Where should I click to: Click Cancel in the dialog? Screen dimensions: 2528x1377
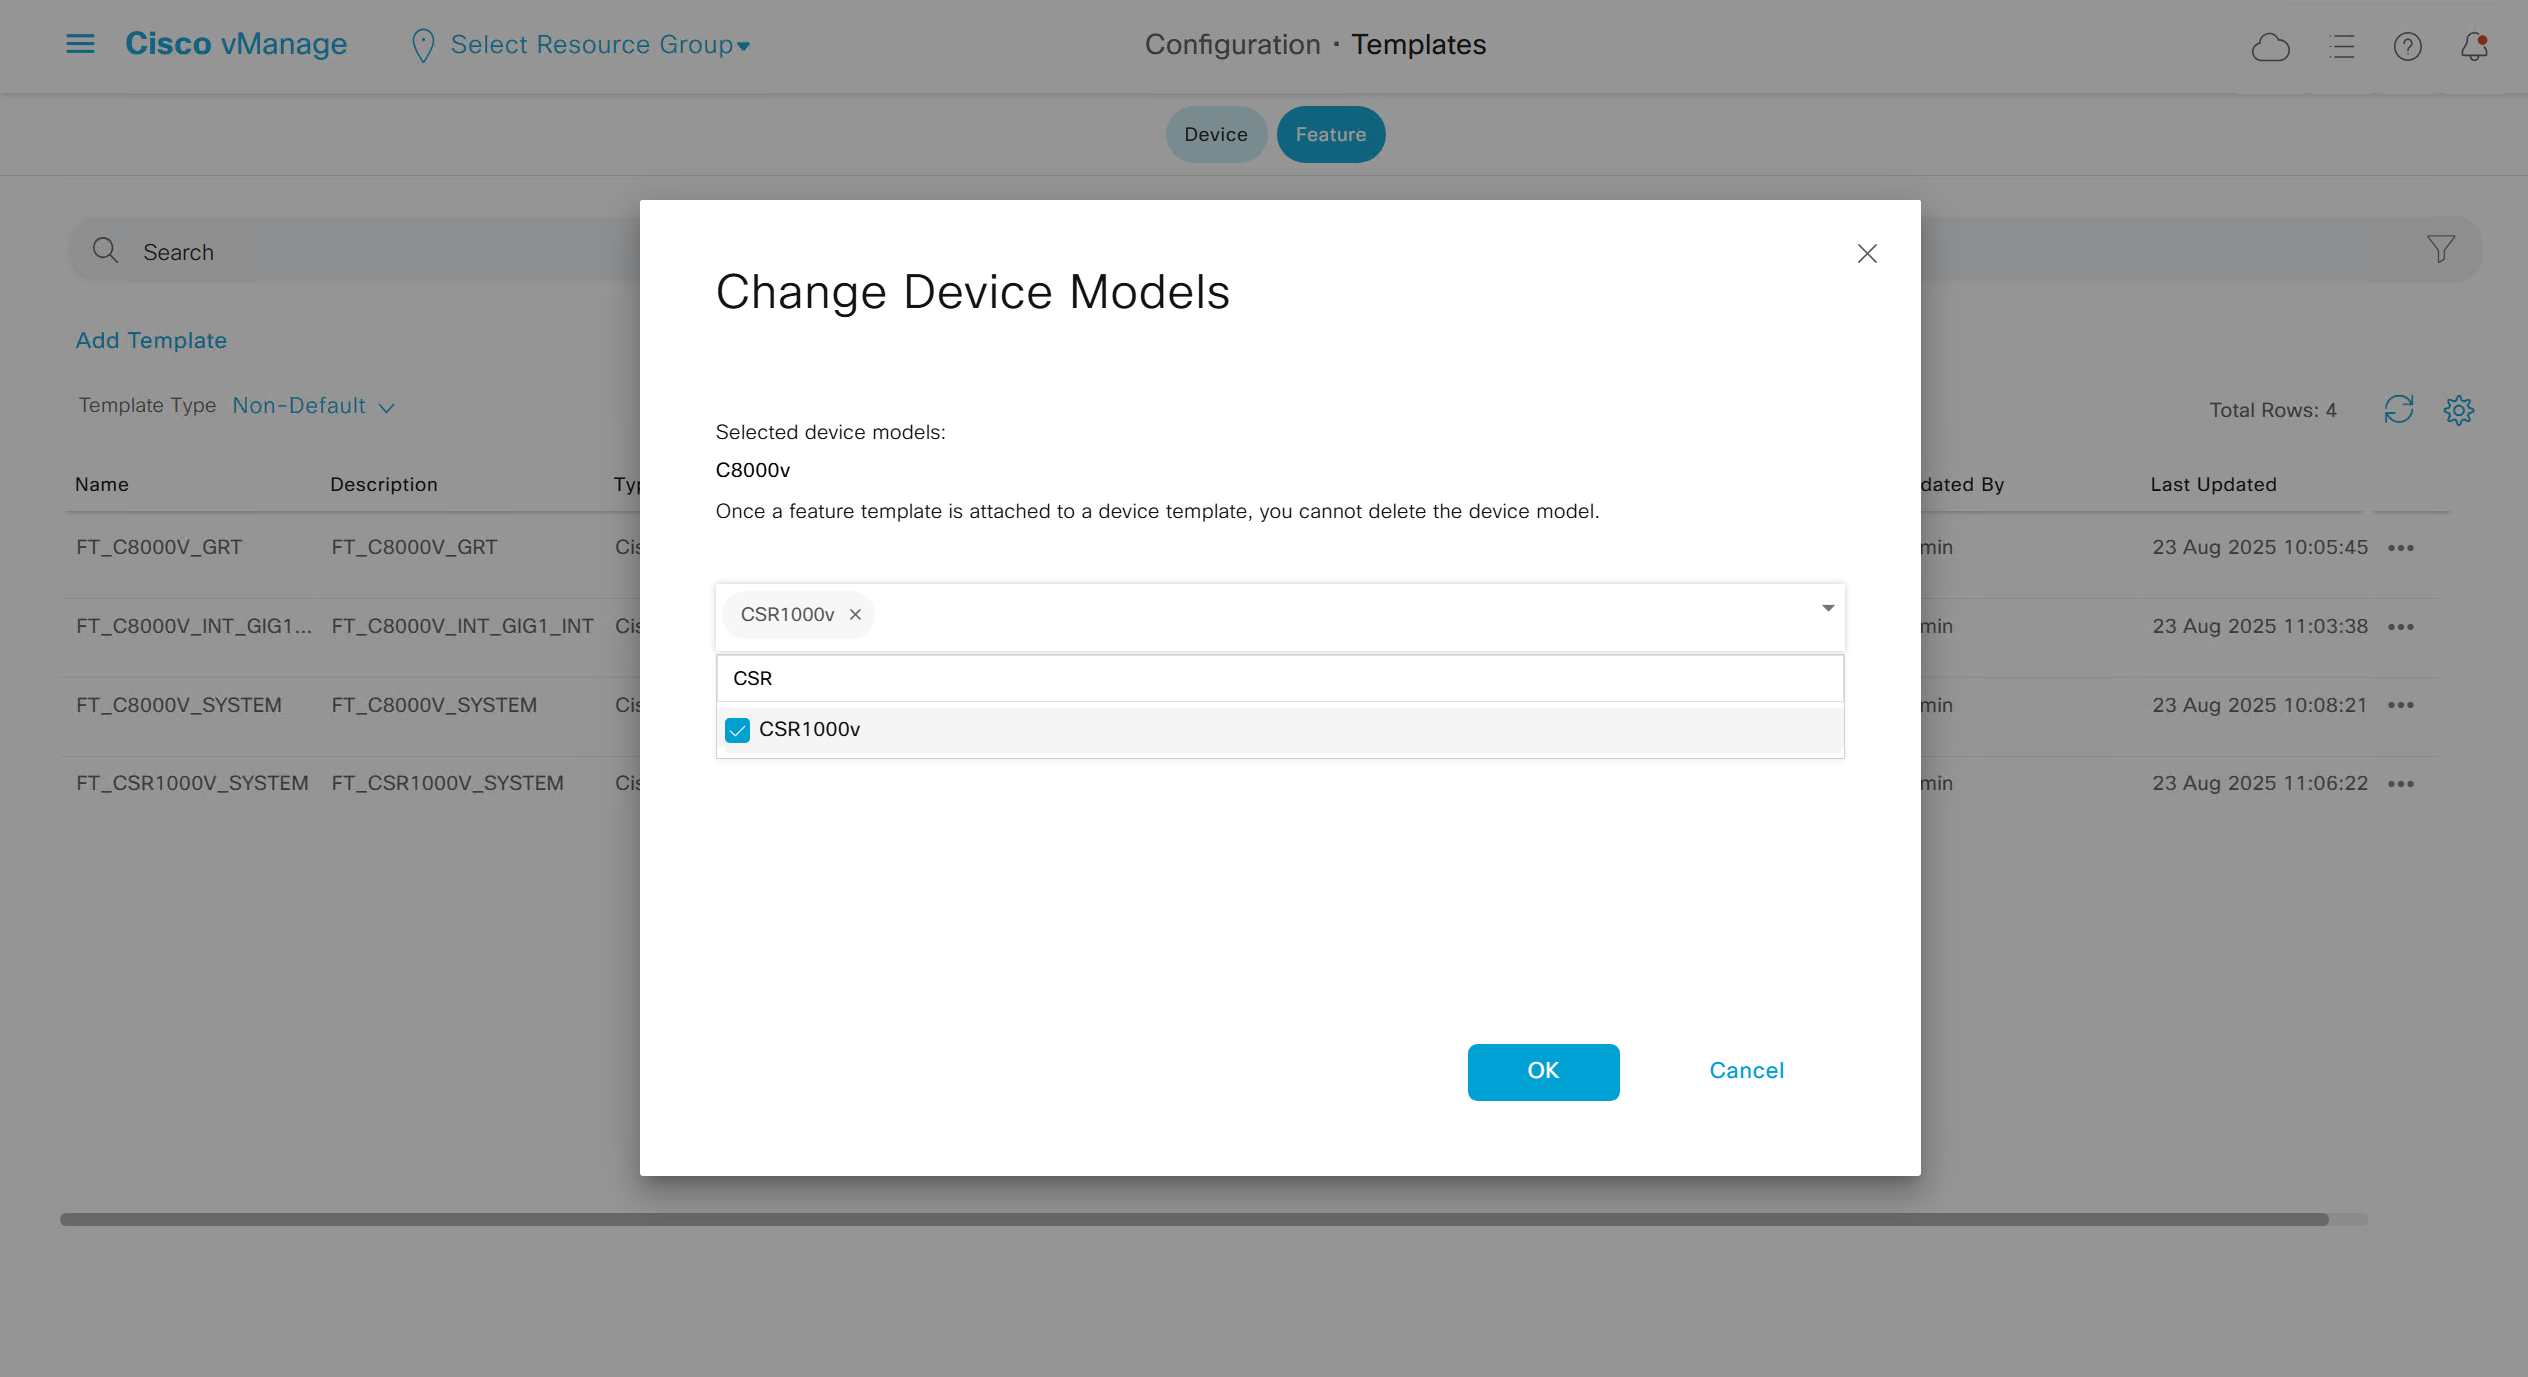pyautogui.click(x=1746, y=1071)
